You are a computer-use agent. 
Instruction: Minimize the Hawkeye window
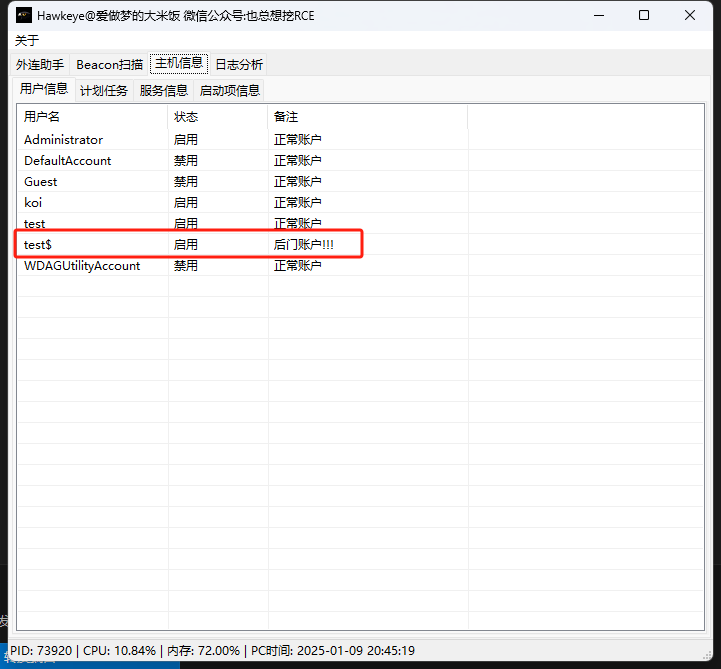(599, 16)
